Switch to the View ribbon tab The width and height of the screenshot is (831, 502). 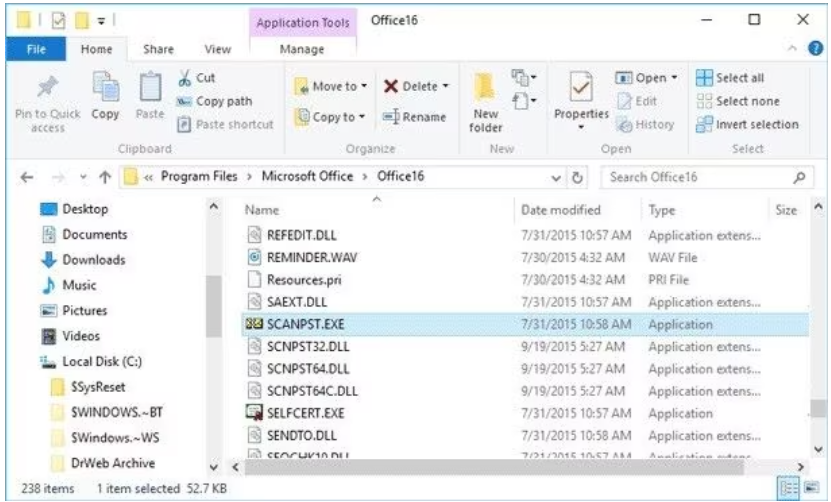tap(218, 49)
